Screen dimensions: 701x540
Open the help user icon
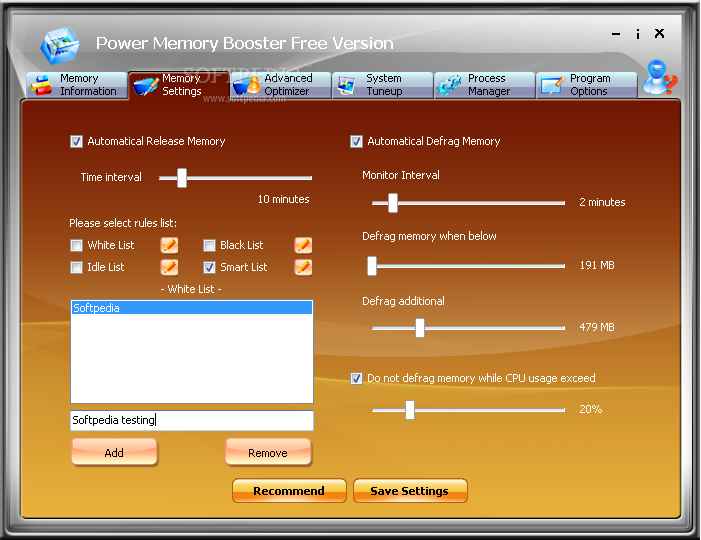pos(659,78)
